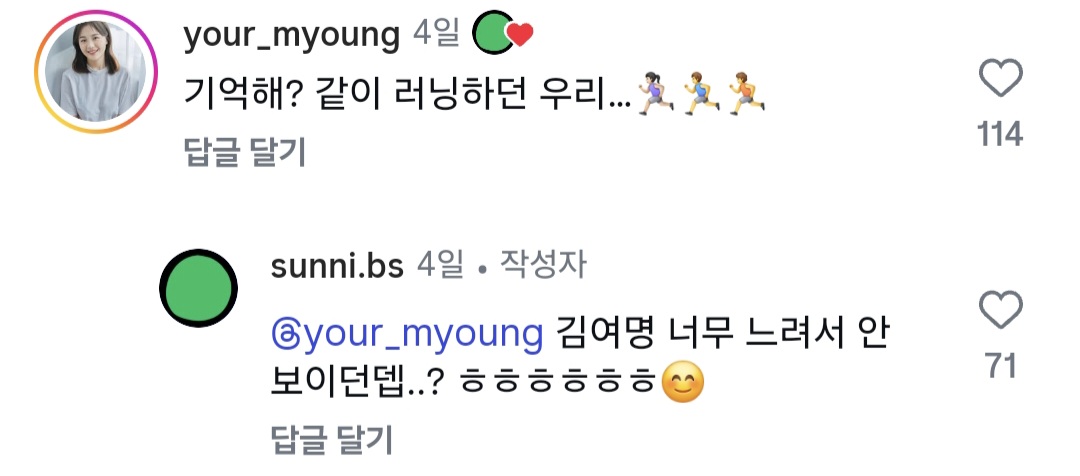This screenshot has height=476, width=1080.
Task: Tap the first running woman emoji
Action: click(x=655, y=92)
